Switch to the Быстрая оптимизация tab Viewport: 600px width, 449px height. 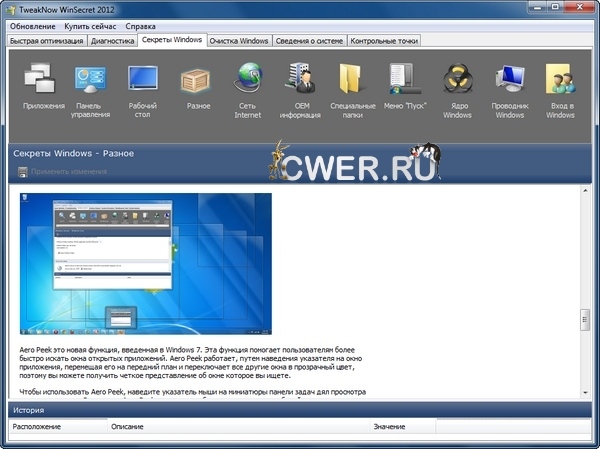[46, 41]
